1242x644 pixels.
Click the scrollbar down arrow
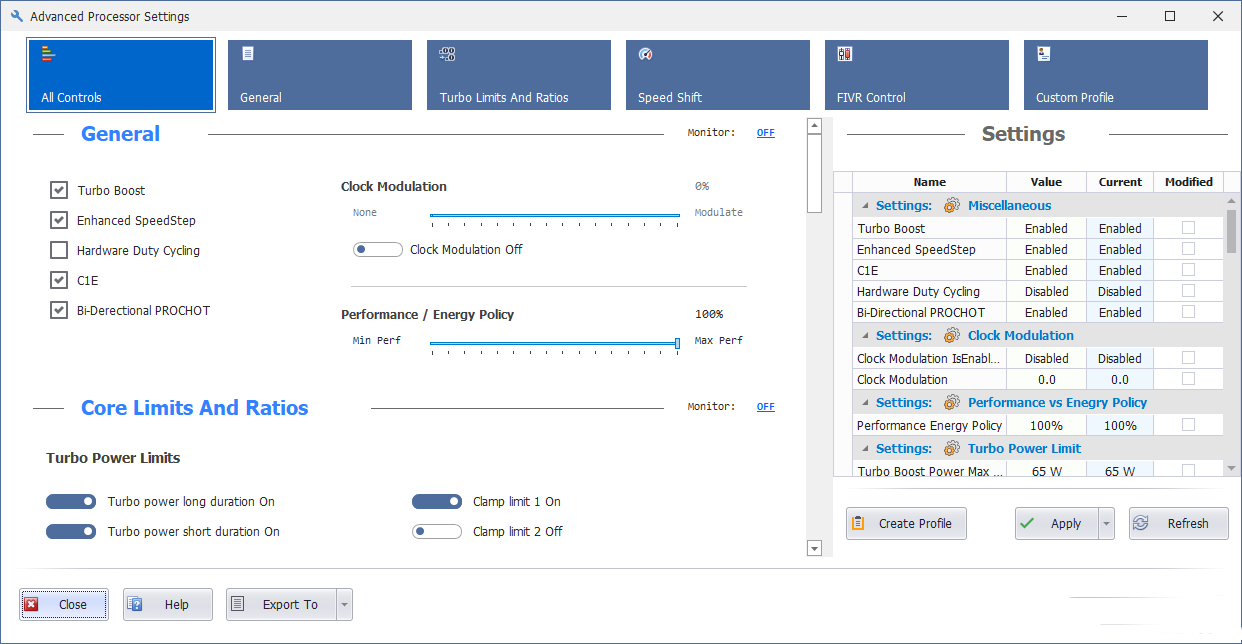coord(814,548)
